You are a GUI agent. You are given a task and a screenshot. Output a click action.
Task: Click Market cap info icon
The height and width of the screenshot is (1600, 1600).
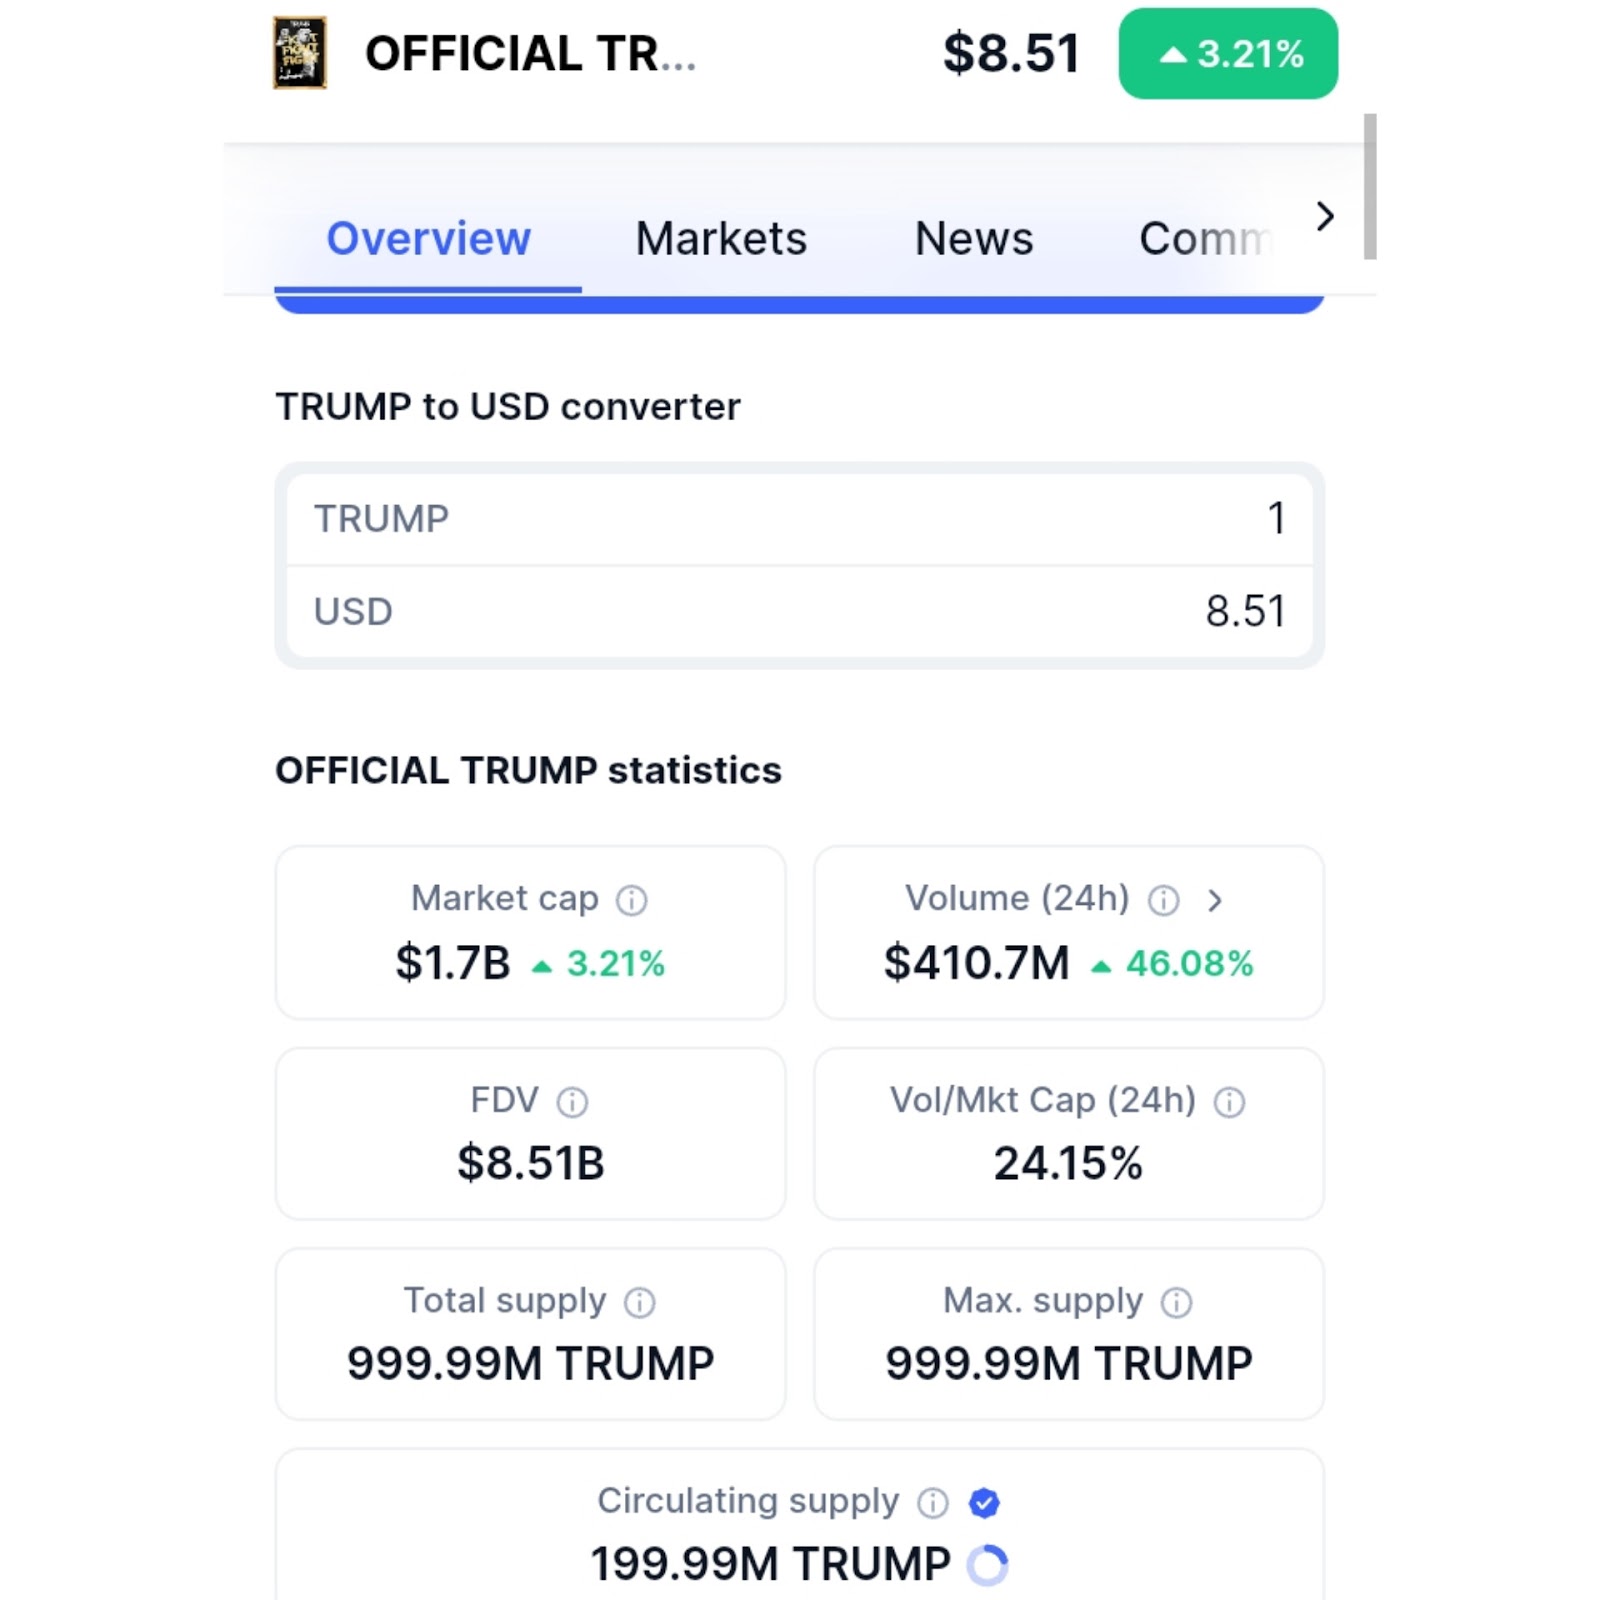(631, 900)
